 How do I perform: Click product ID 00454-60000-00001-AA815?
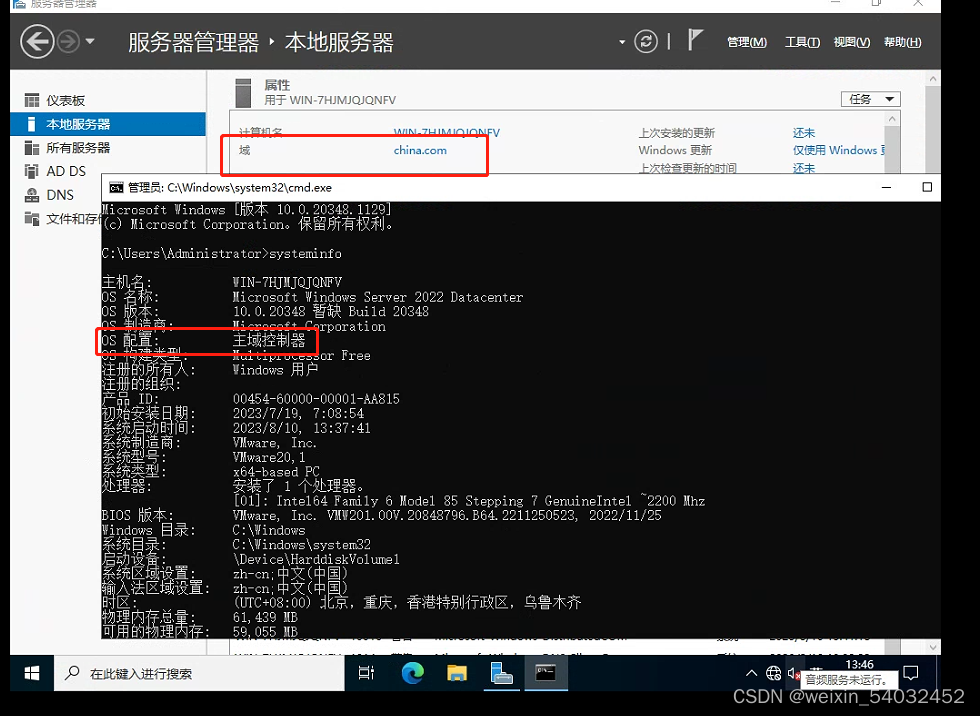(x=316, y=399)
